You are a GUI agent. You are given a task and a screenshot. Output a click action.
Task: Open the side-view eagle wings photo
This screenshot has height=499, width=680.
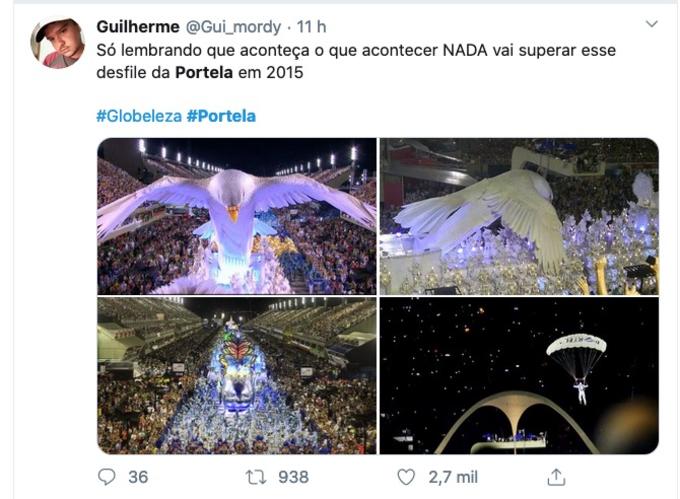(x=519, y=215)
